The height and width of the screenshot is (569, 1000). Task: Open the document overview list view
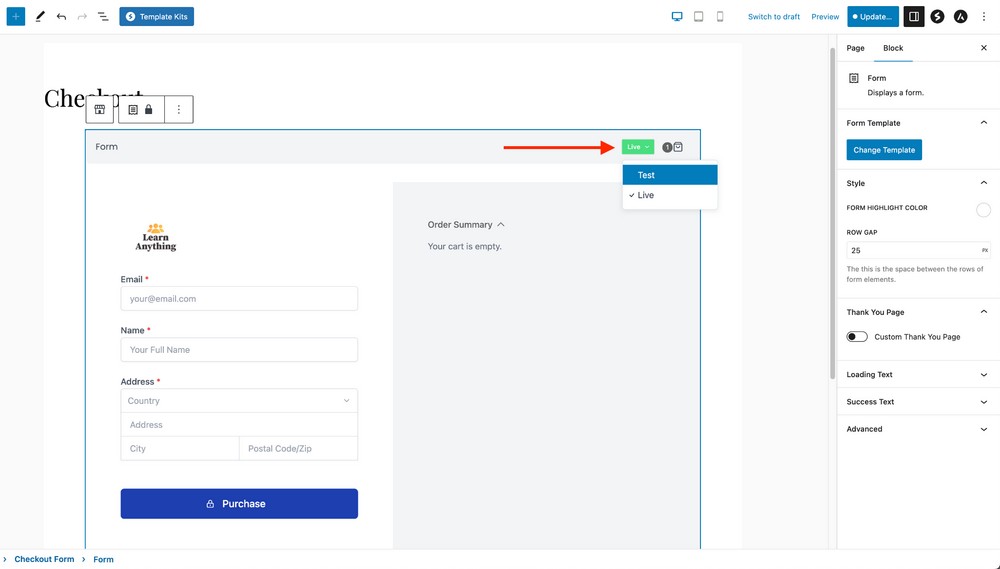[103, 17]
